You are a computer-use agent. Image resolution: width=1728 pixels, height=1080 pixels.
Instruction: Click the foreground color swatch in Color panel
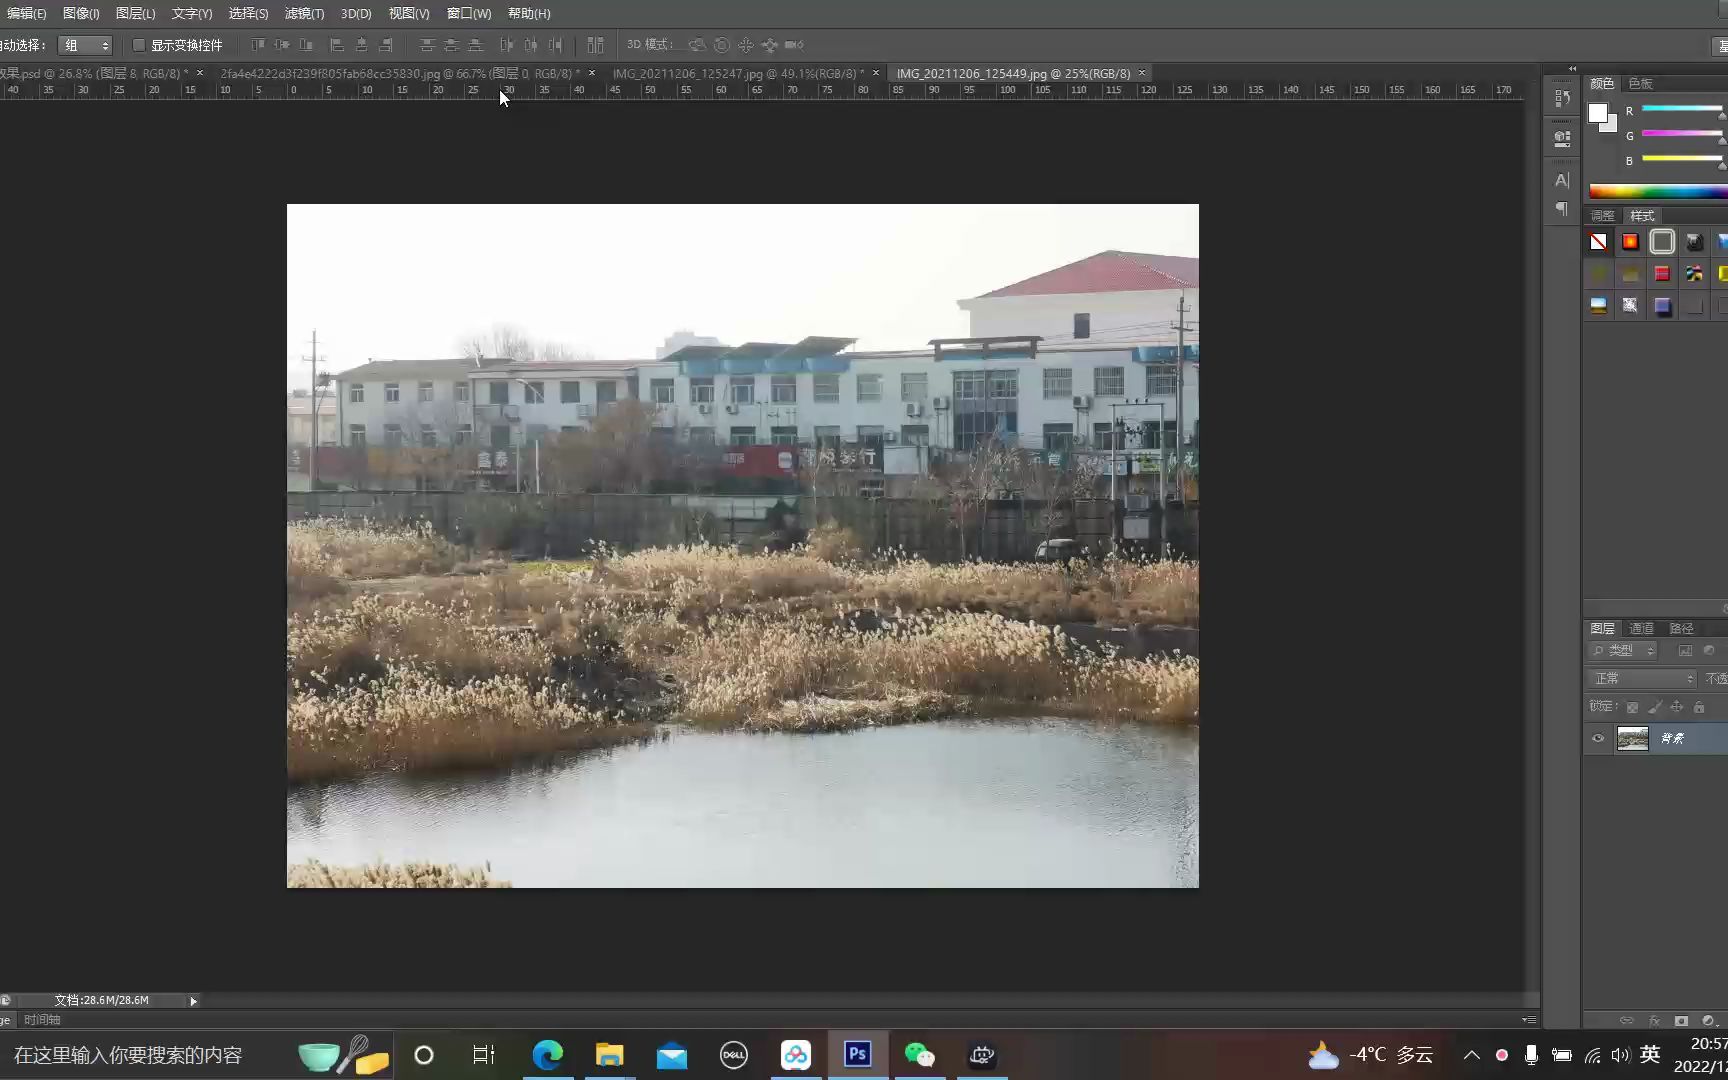click(1598, 113)
